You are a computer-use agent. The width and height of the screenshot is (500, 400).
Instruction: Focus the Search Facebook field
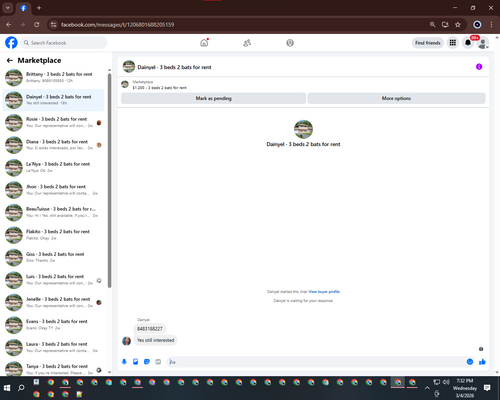tap(64, 43)
